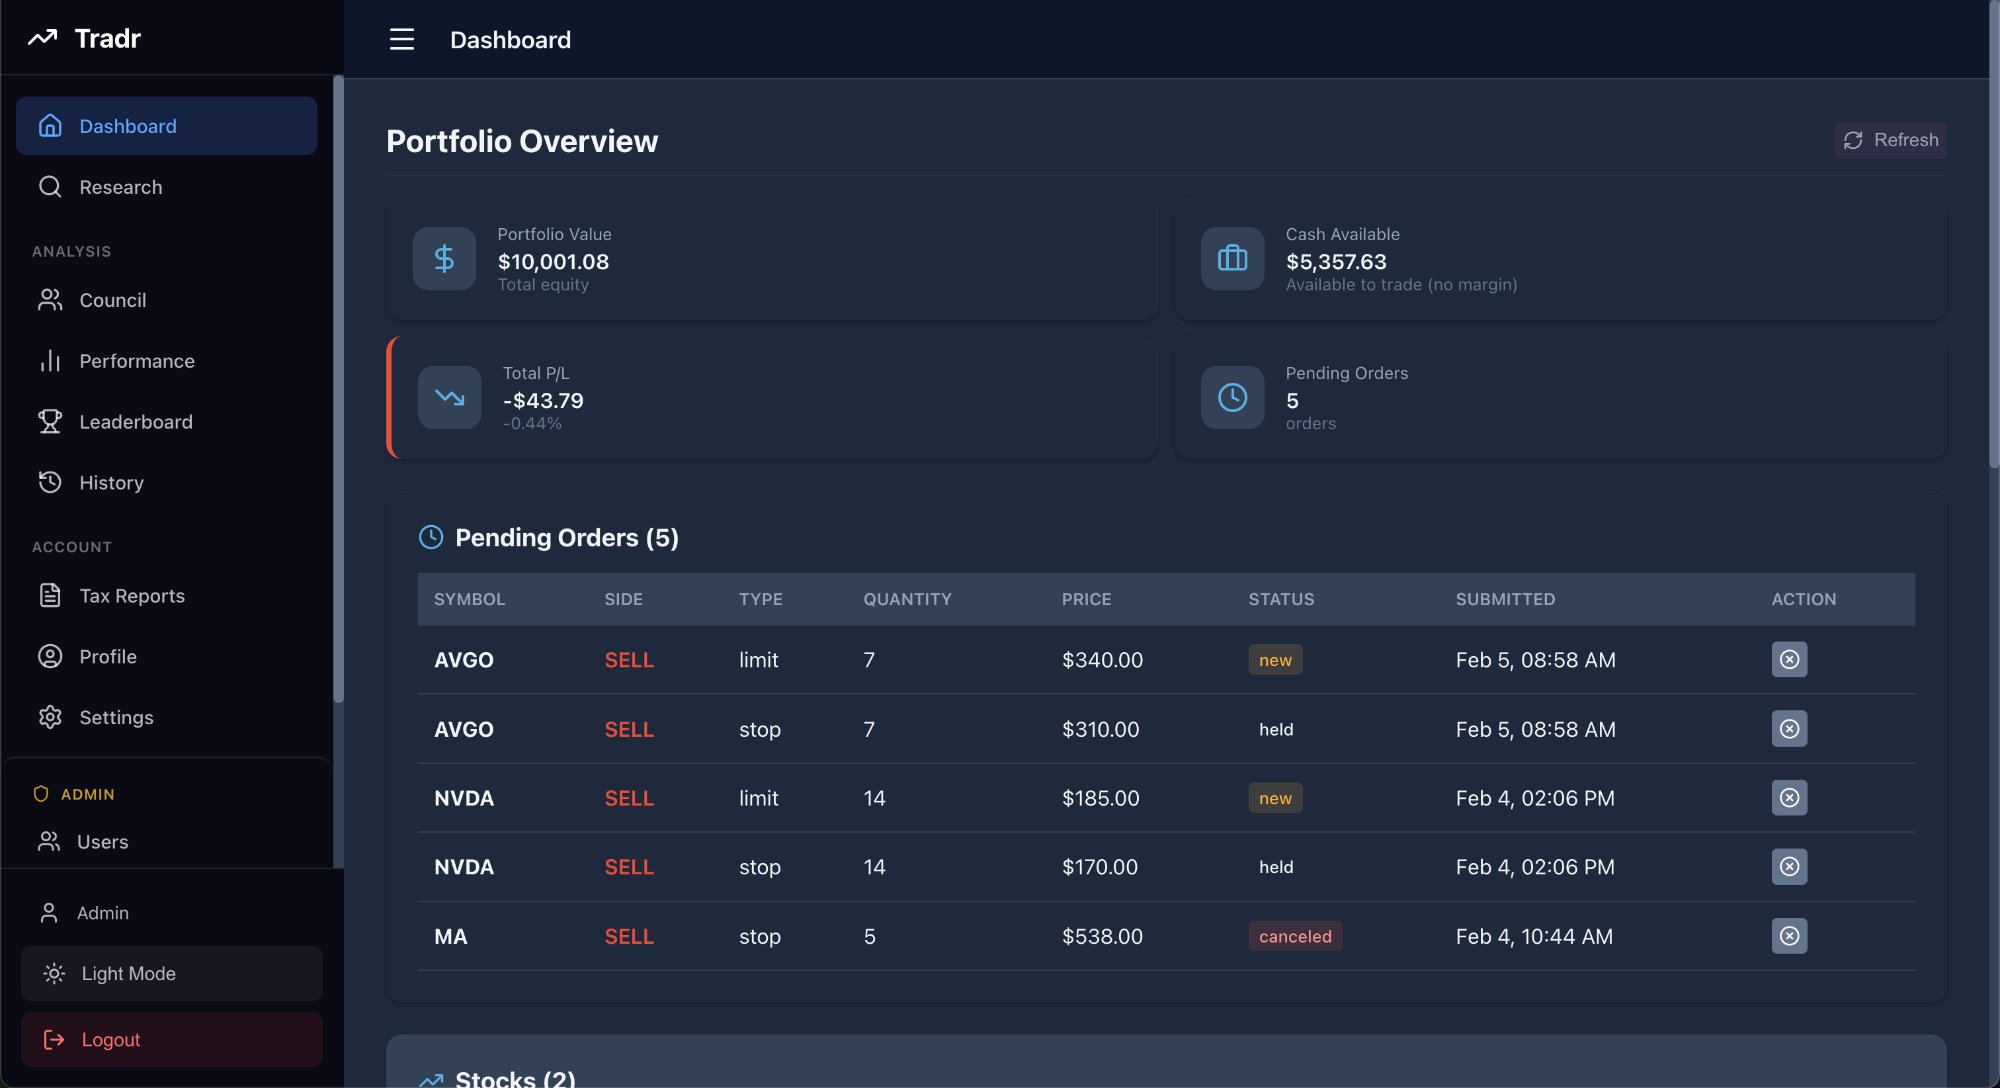
Task: Toggle the hamburger menu icon
Action: tap(402, 40)
